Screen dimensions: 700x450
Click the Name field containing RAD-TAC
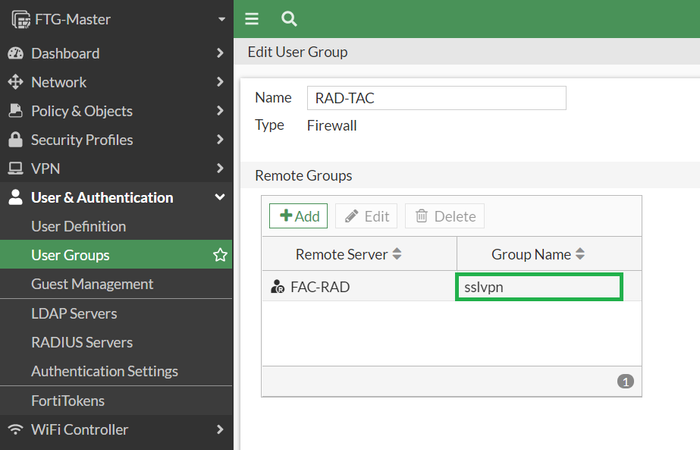point(436,98)
